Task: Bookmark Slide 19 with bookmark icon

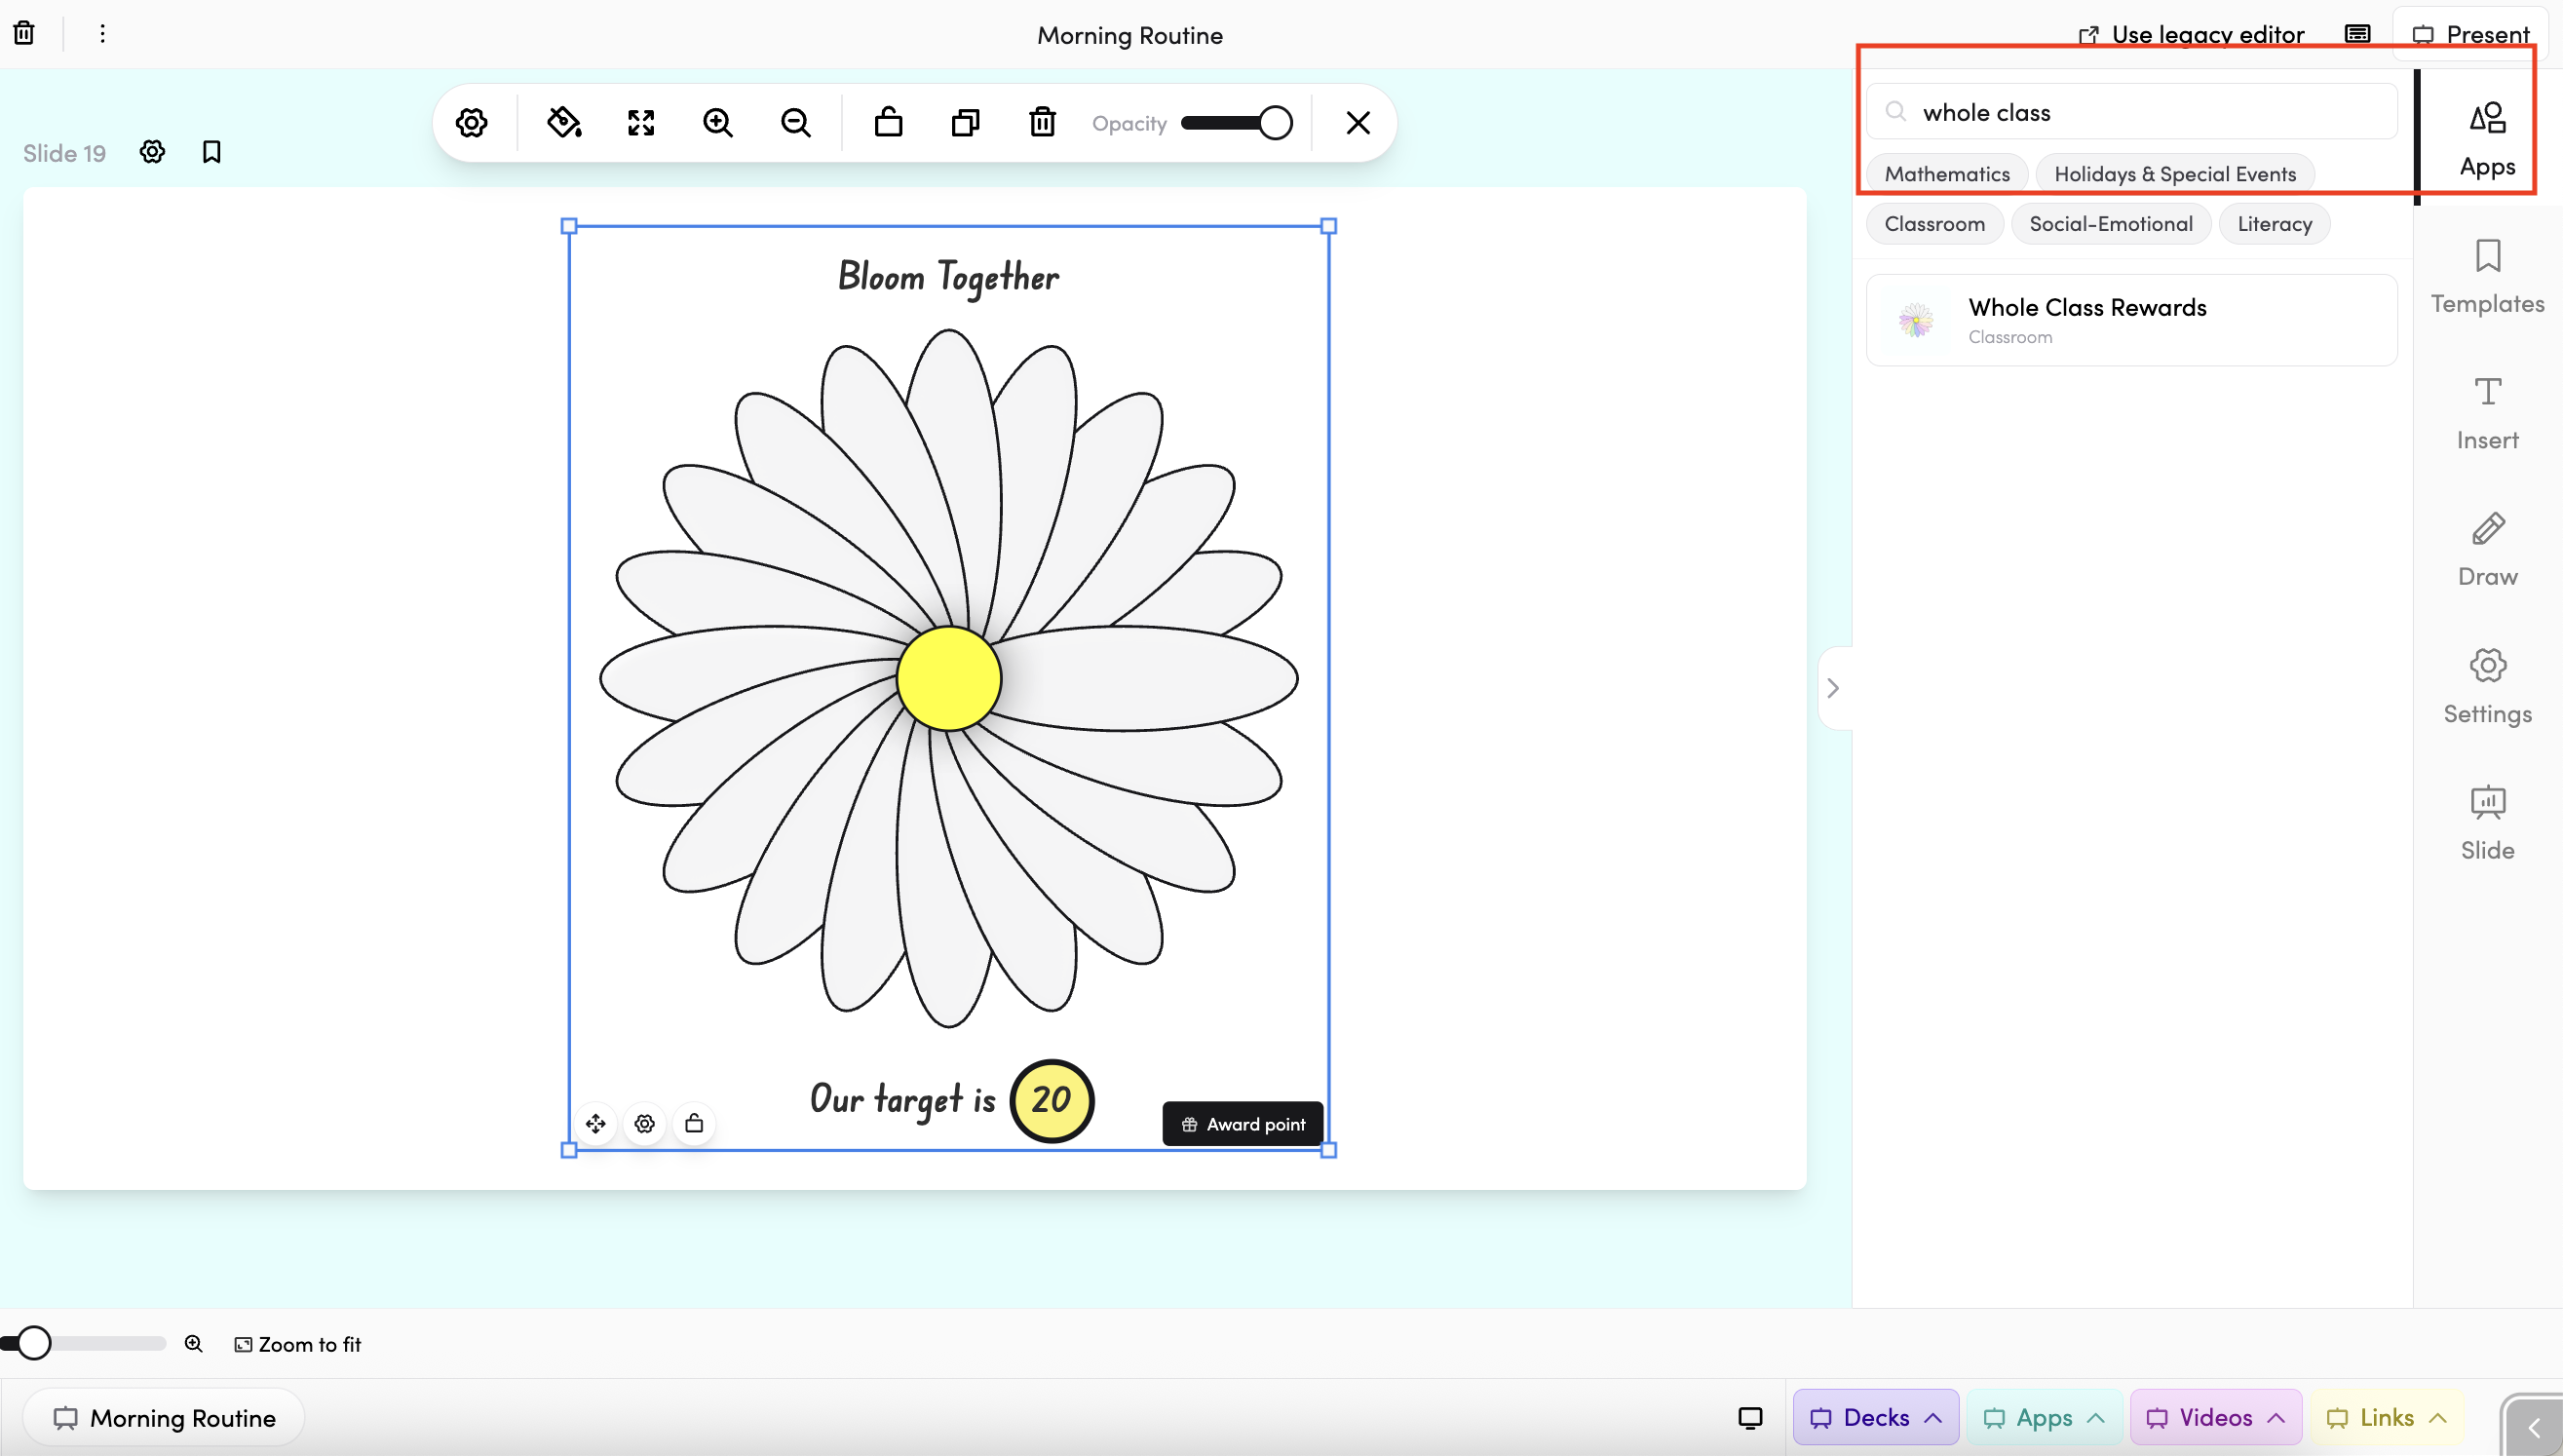Action: click(x=211, y=152)
